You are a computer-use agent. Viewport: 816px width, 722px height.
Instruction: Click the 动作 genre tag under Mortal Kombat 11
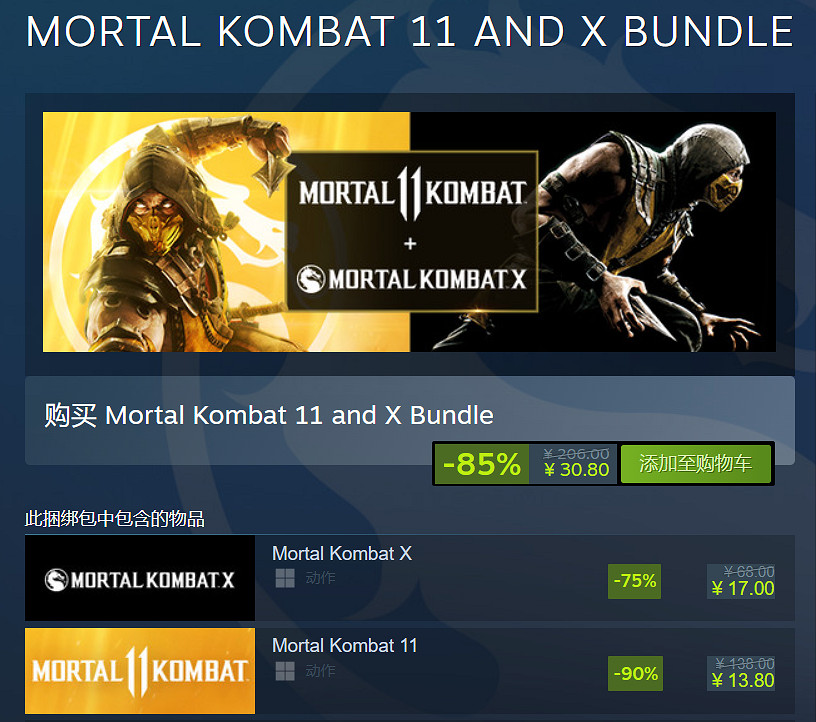(x=320, y=671)
